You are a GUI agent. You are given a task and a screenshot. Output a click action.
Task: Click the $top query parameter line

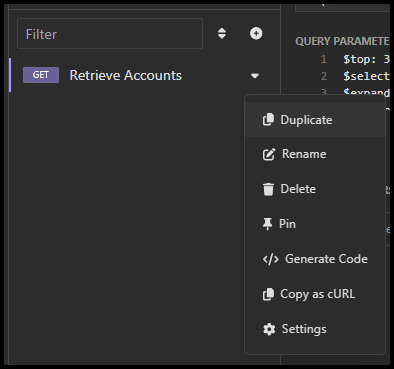click(x=366, y=59)
